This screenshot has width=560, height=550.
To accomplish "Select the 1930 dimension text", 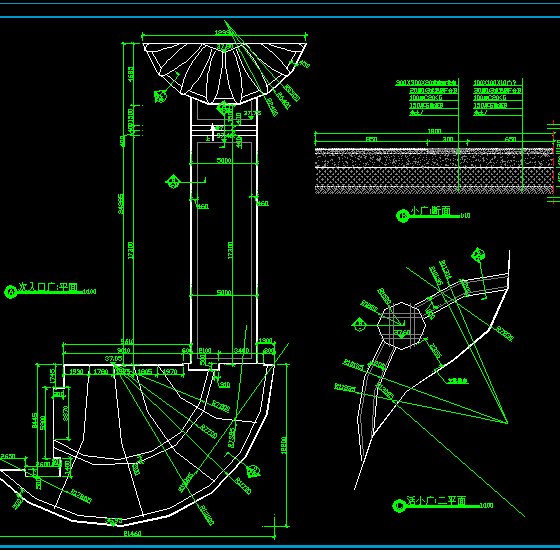I will coord(76,372).
